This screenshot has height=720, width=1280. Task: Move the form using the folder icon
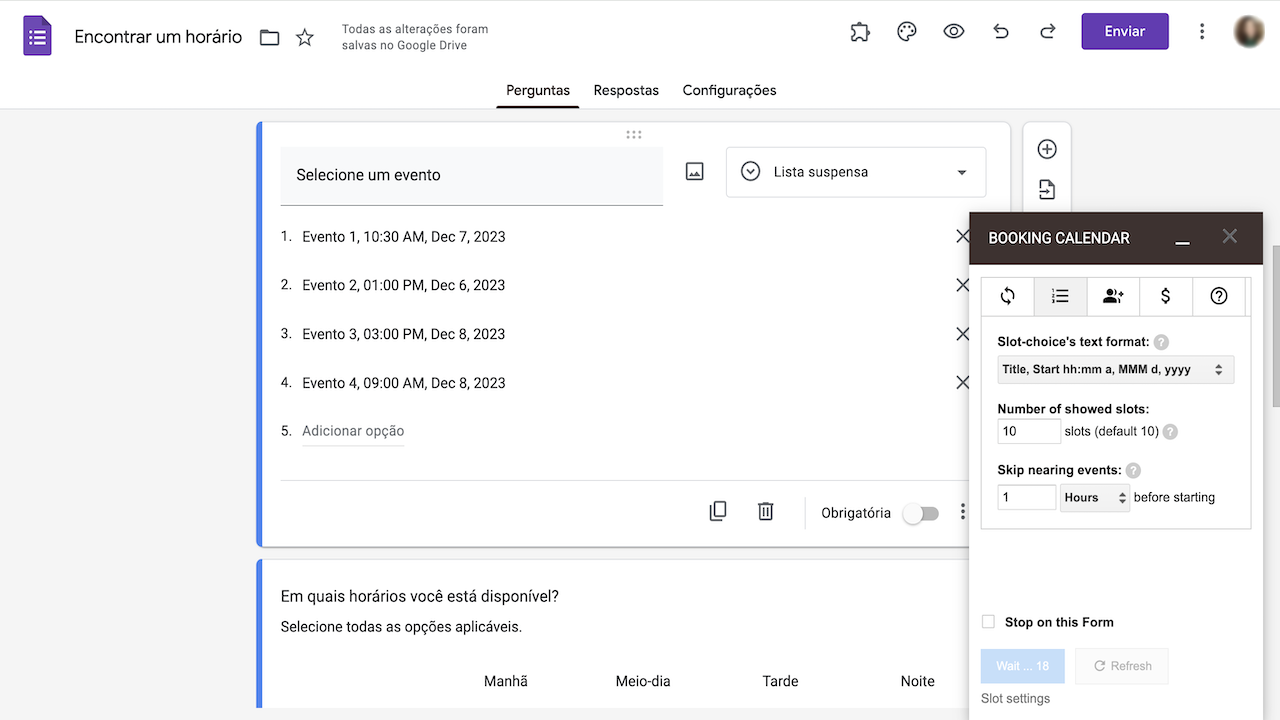269,38
